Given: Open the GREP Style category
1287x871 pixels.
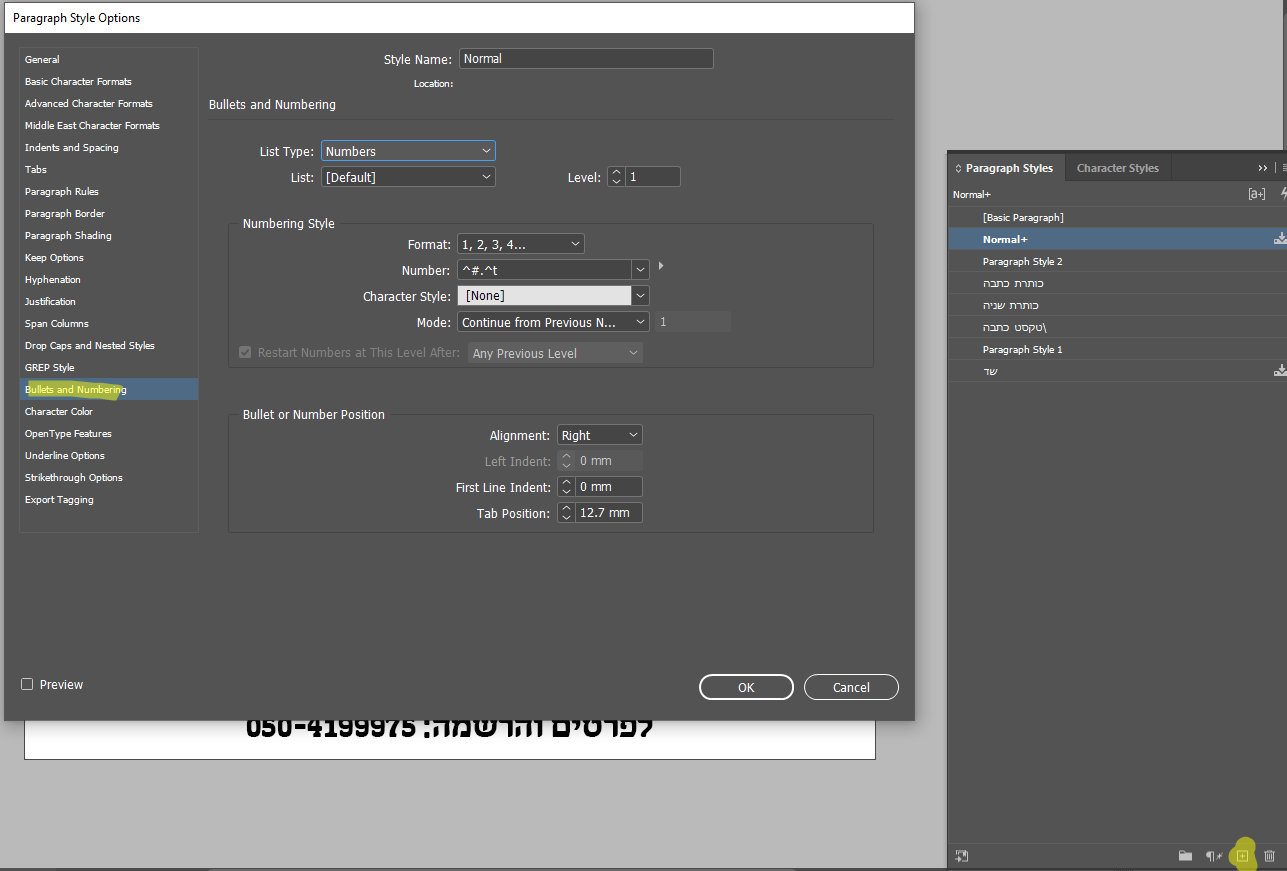Looking at the screenshot, I should [109, 368].
